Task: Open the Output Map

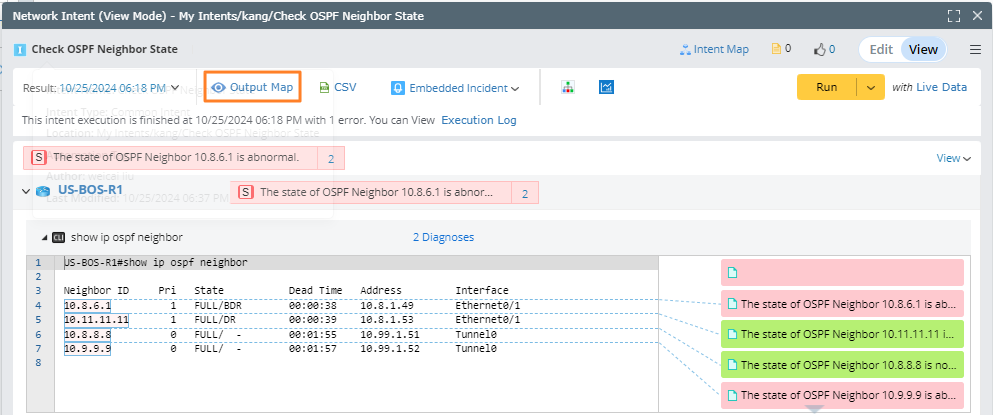Action: tap(252, 87)
